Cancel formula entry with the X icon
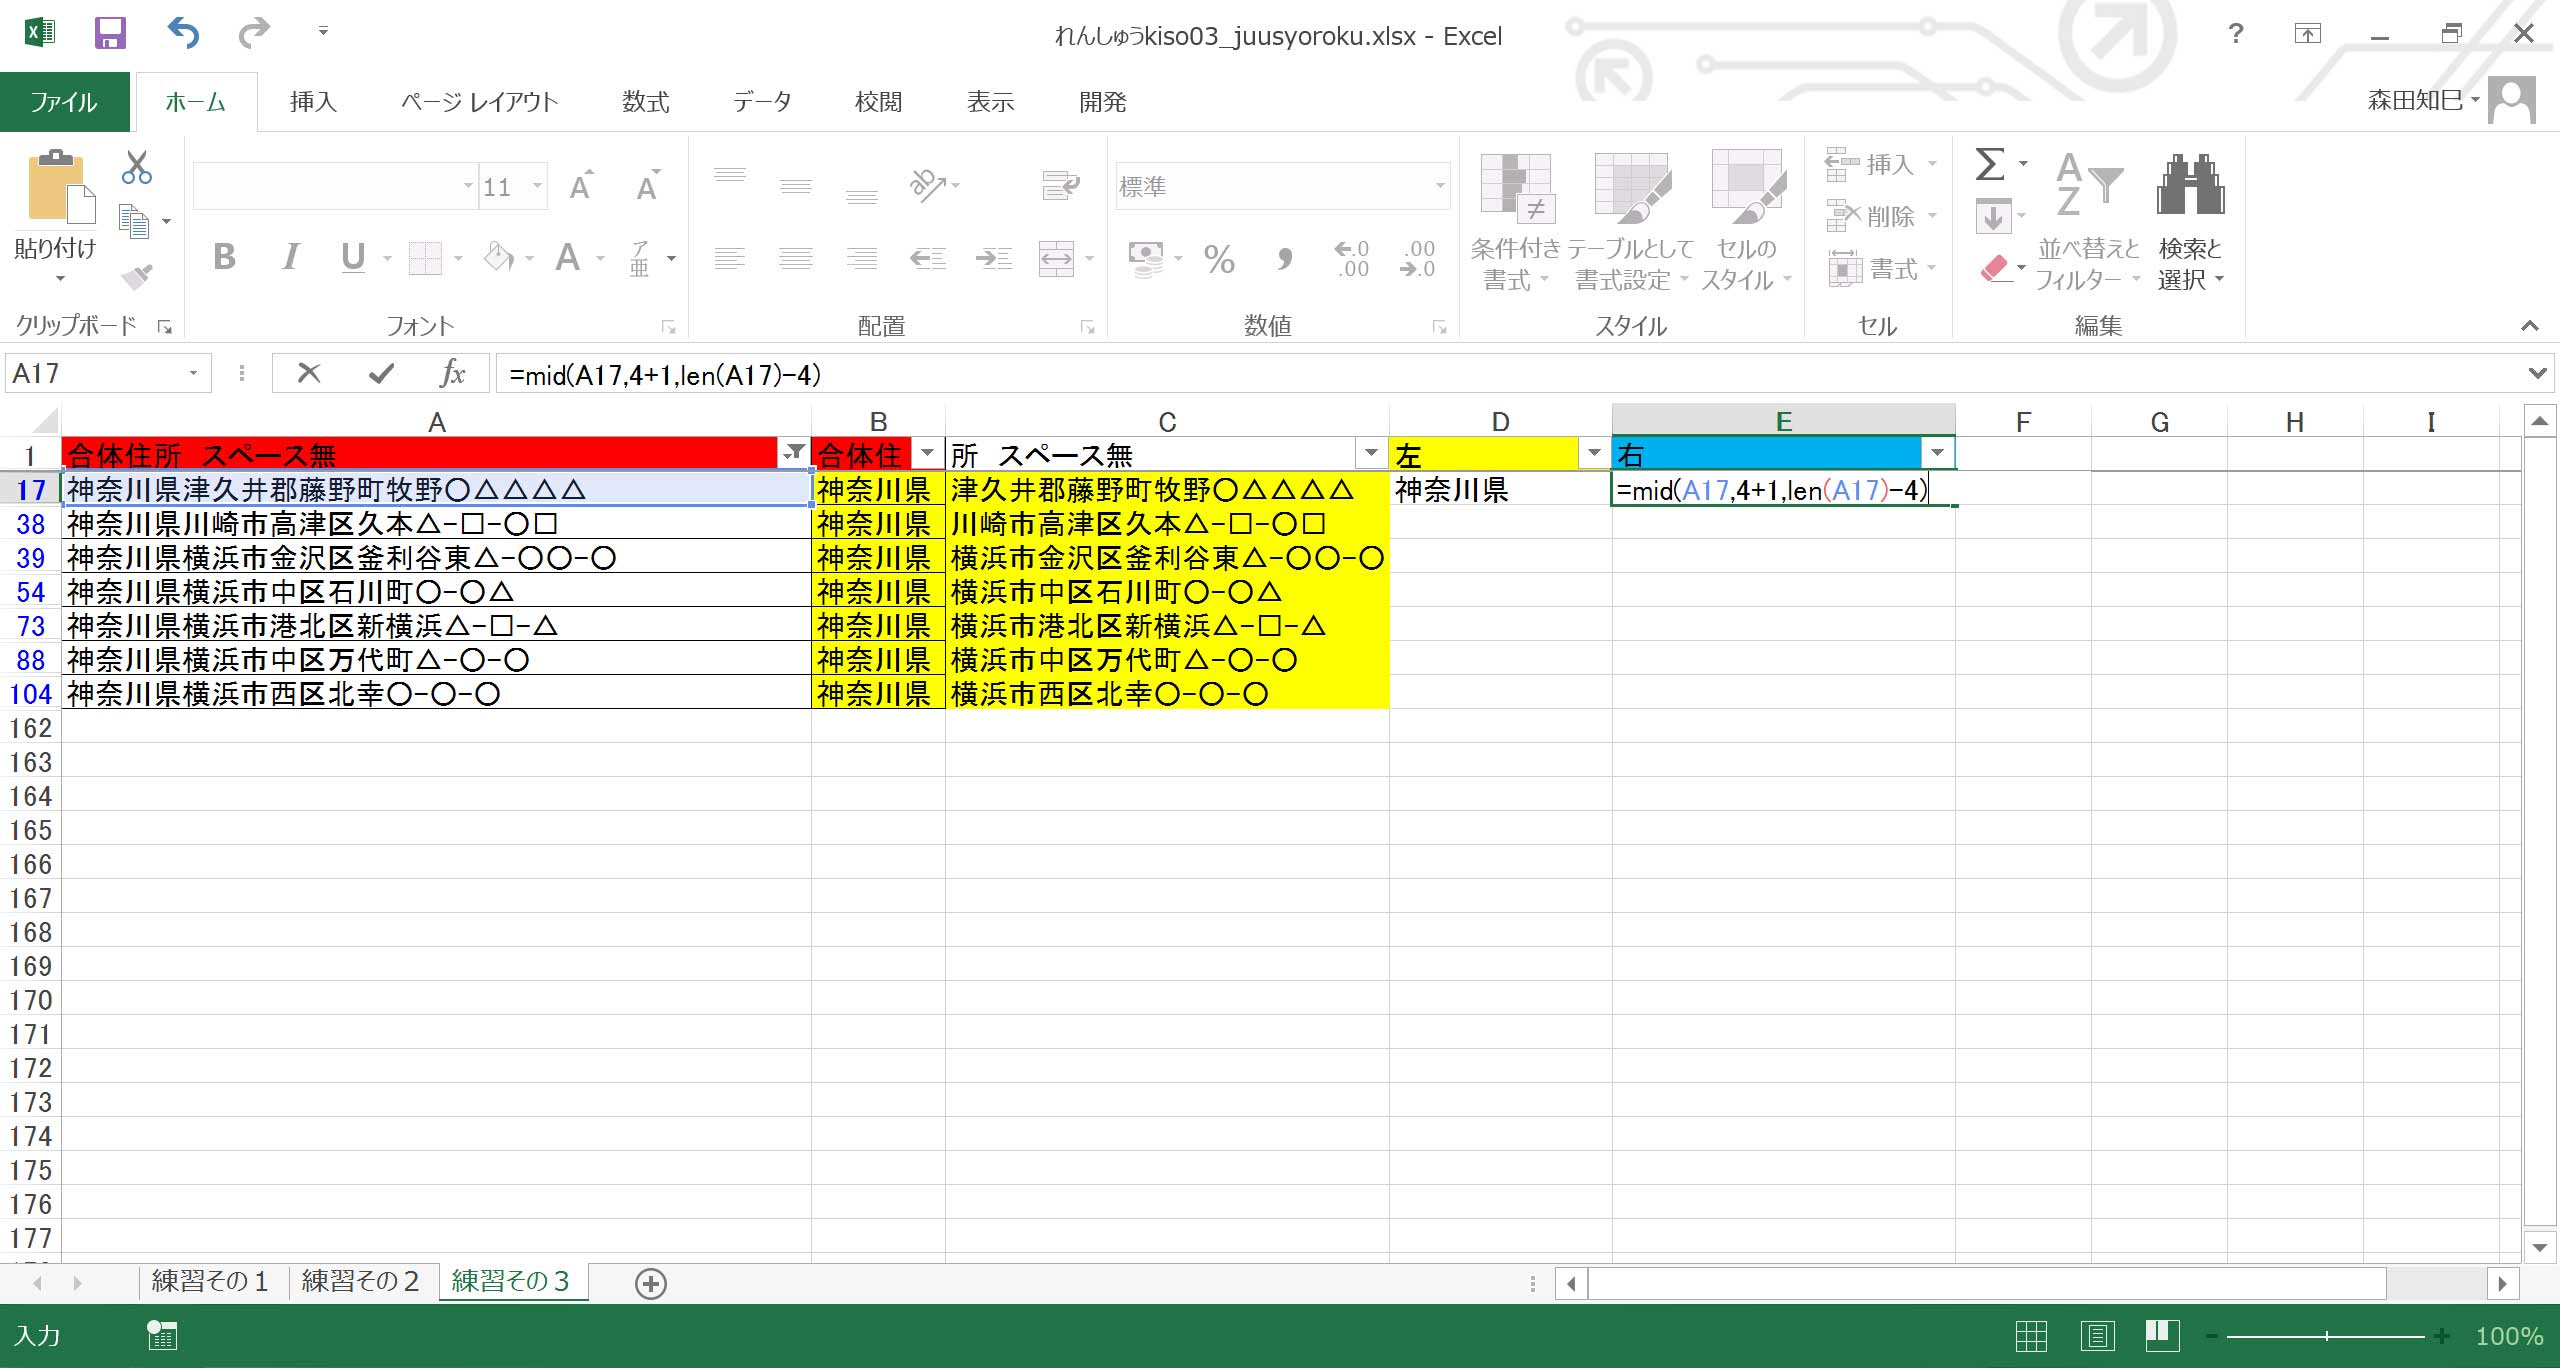This screenshot has height=1368, width=2560. point(309,374)
